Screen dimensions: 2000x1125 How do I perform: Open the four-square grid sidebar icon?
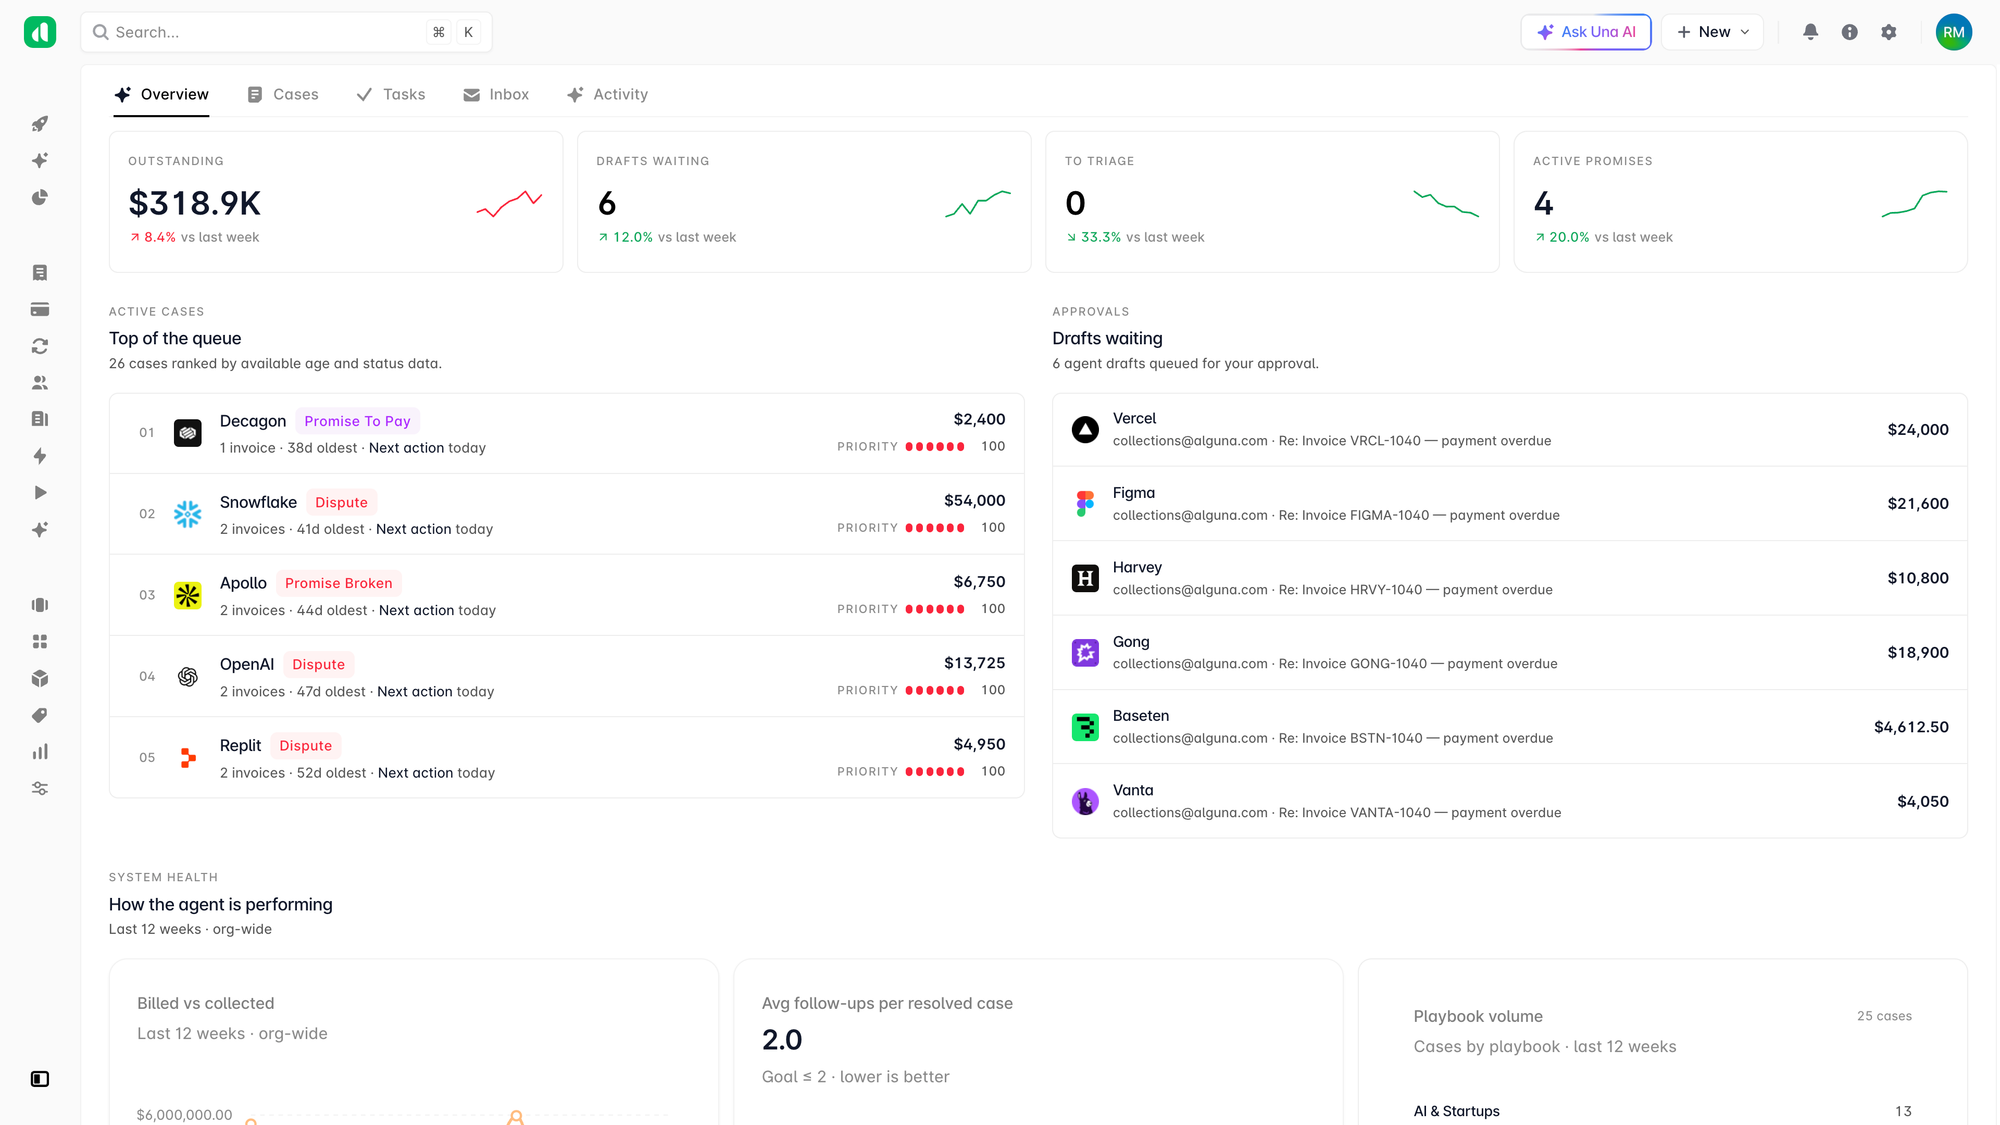pos(40,642)
